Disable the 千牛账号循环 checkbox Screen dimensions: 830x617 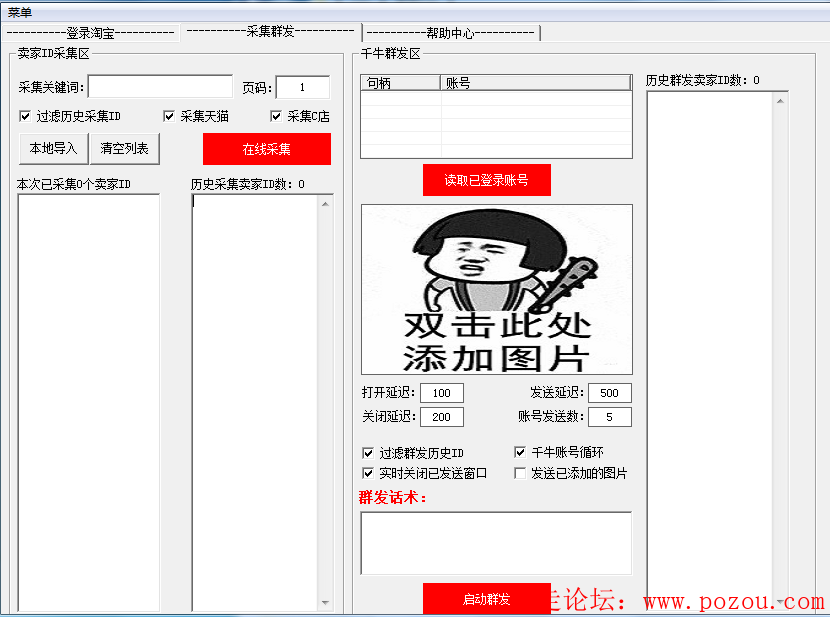pos(520,452)
